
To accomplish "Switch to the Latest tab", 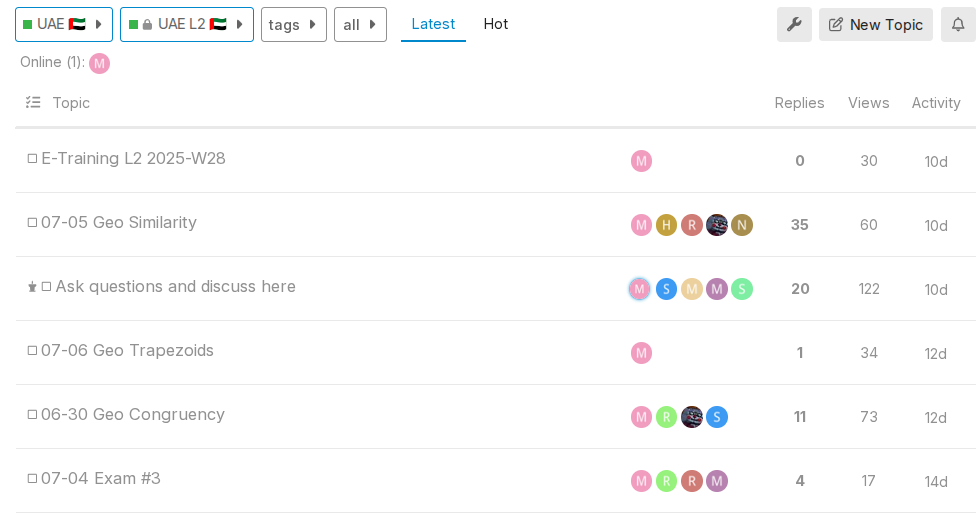I will click(x=433, y=24).
